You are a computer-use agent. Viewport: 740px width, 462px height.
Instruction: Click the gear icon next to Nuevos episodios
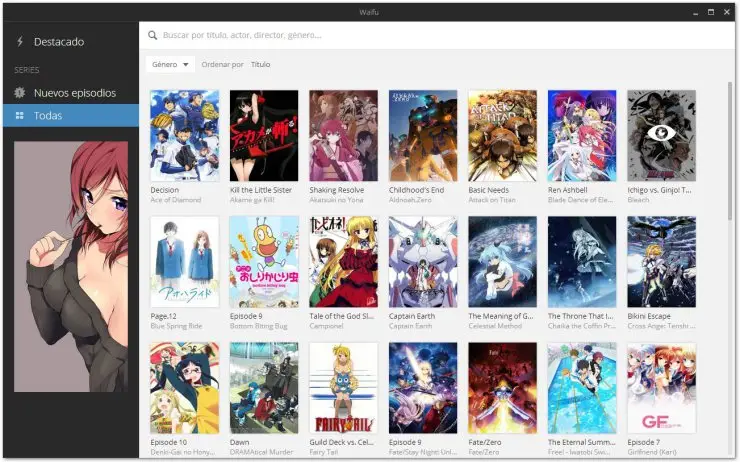(19, 92)
